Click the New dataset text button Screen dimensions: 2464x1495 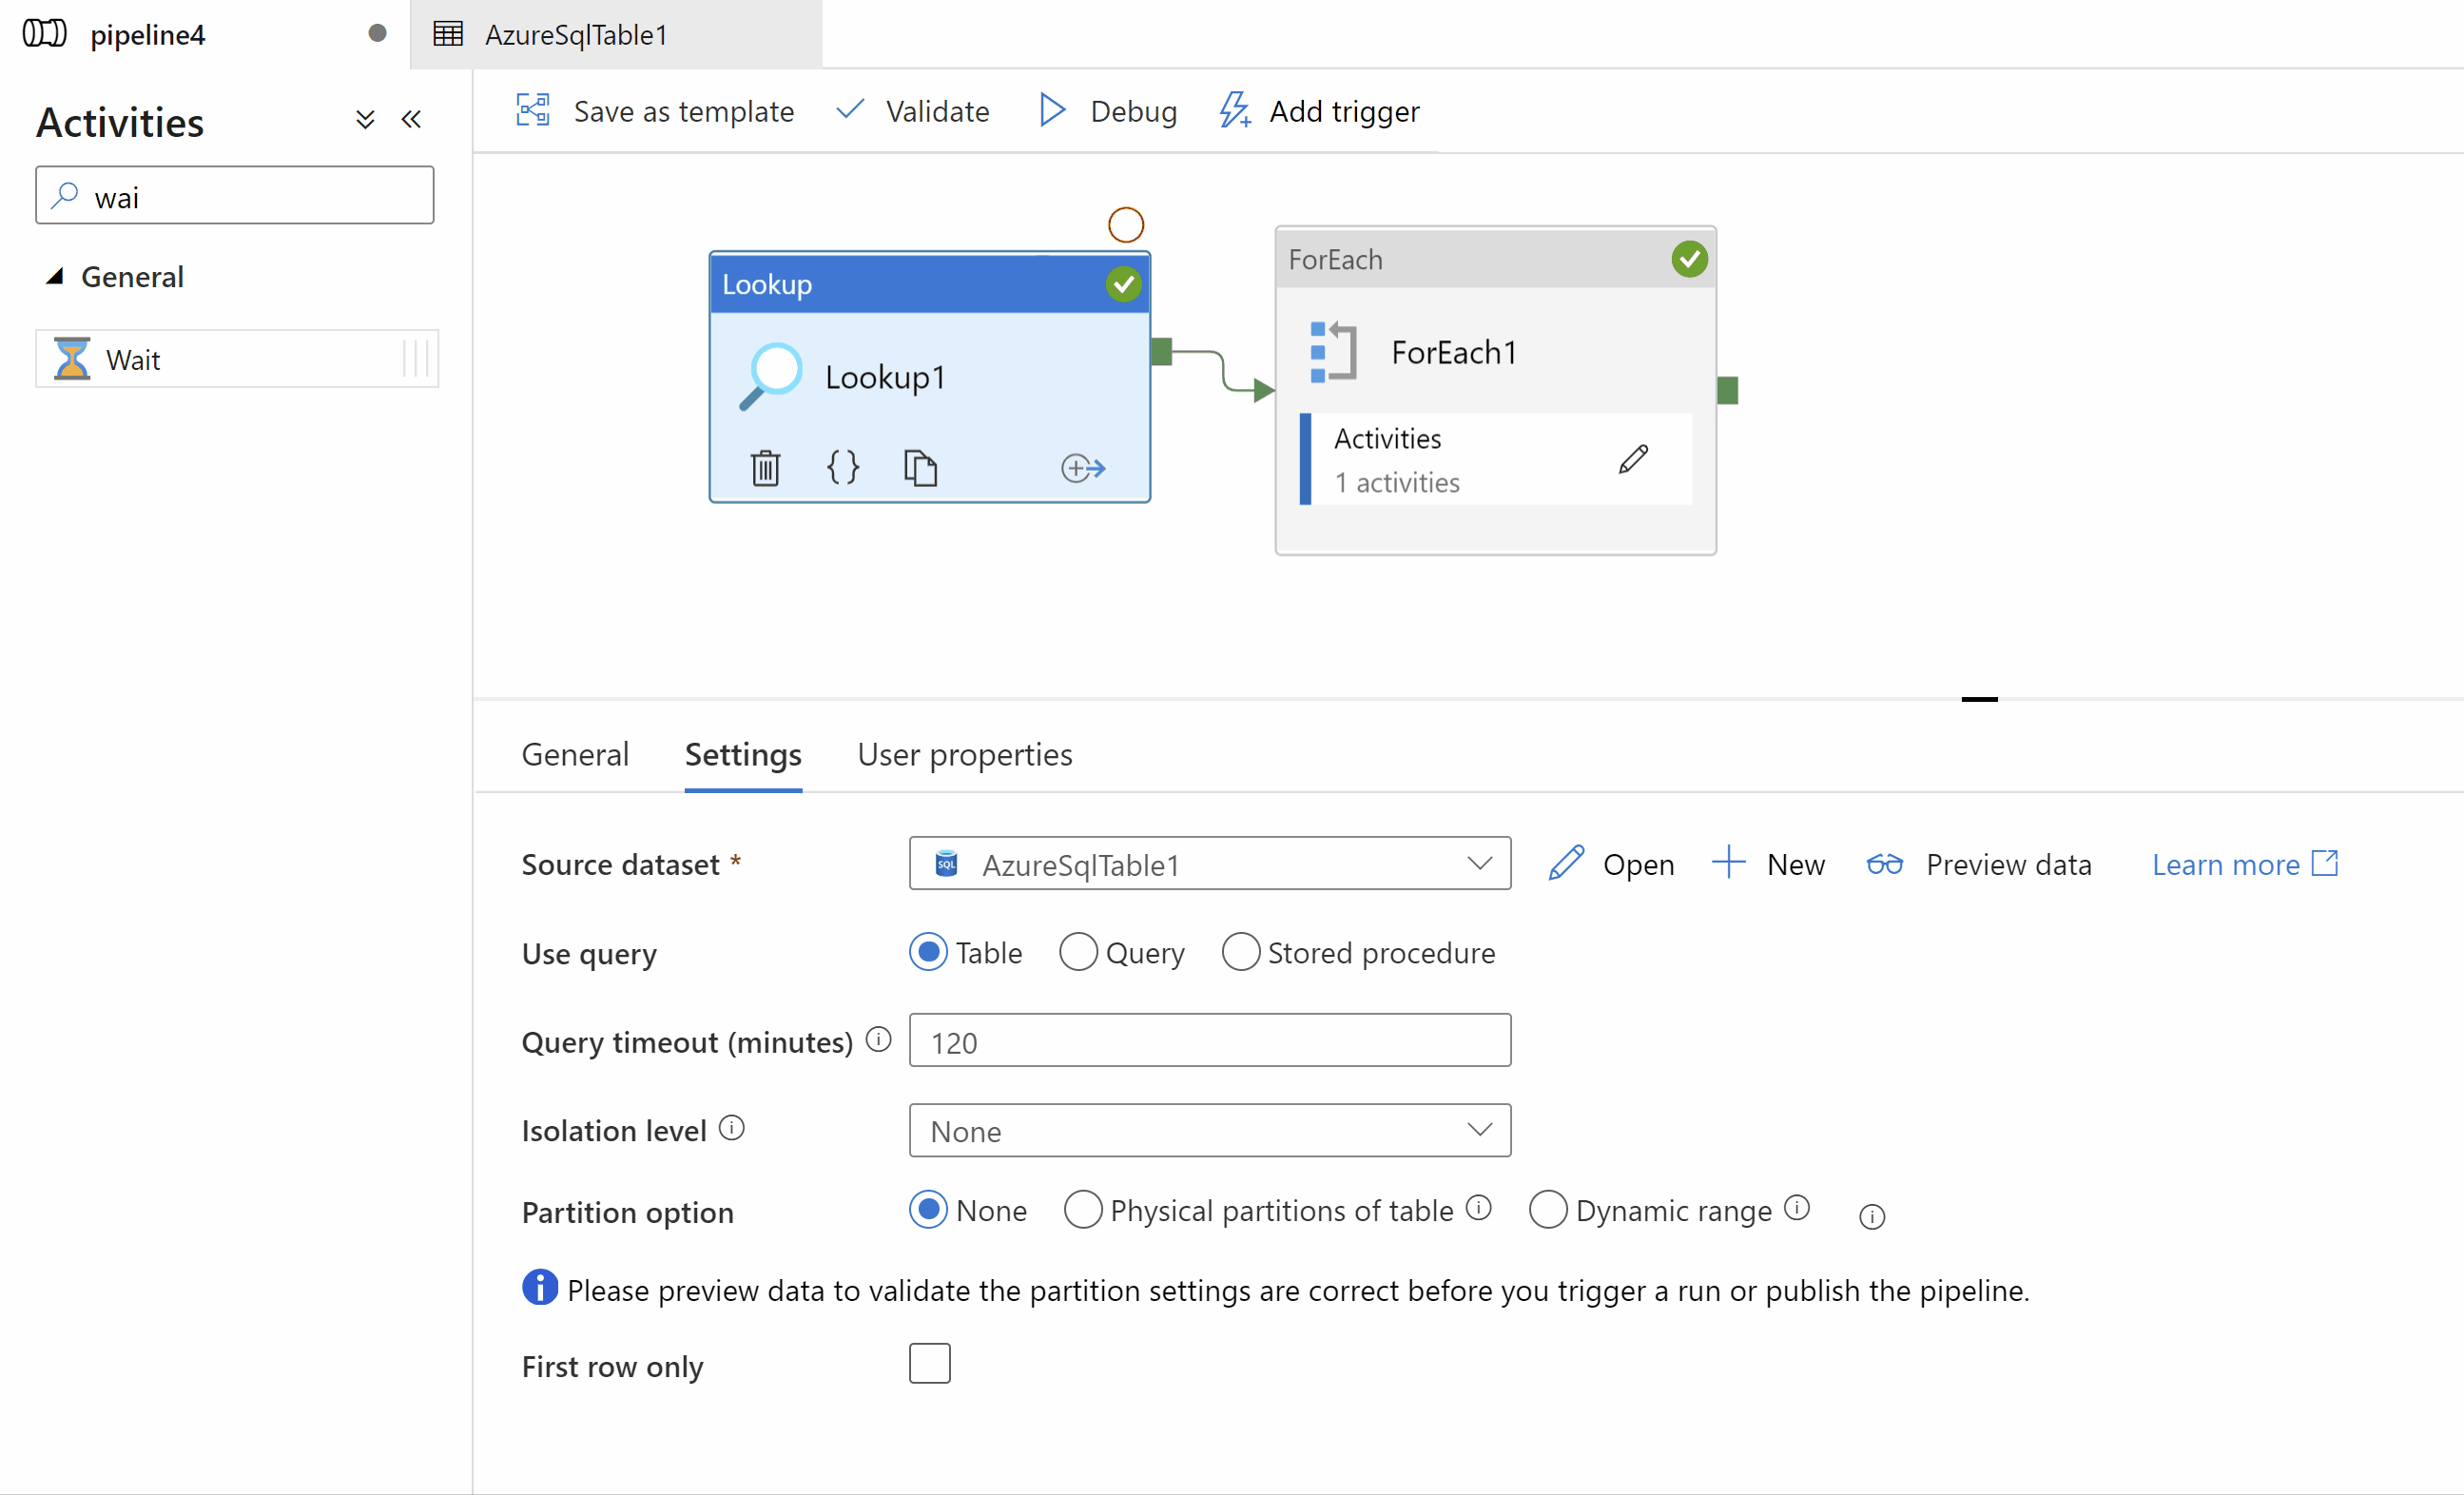pyautogui.click(x=1796, y=864)
